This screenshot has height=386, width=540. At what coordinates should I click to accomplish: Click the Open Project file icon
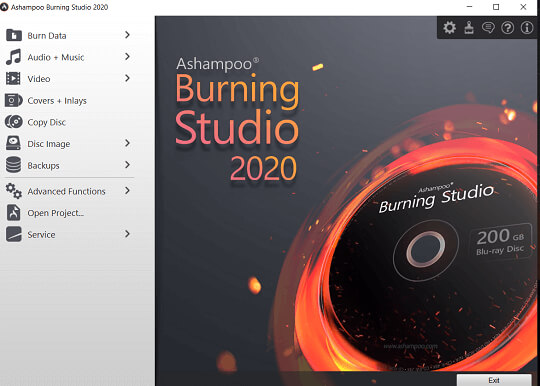pyautogui.click(x=13, y=212)
